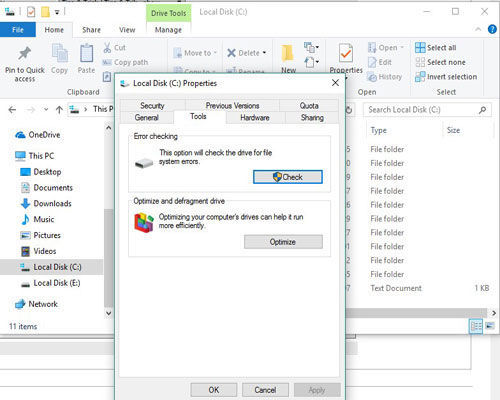Click navigation pane scroll down arrow
The width and height of the screenshot is (500, 400).
tap(109, 313)
